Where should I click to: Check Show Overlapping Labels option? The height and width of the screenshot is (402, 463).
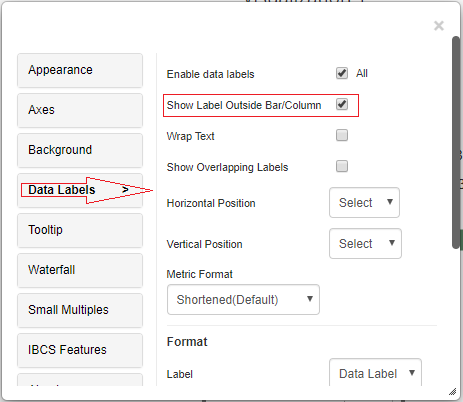pos(342,166)
